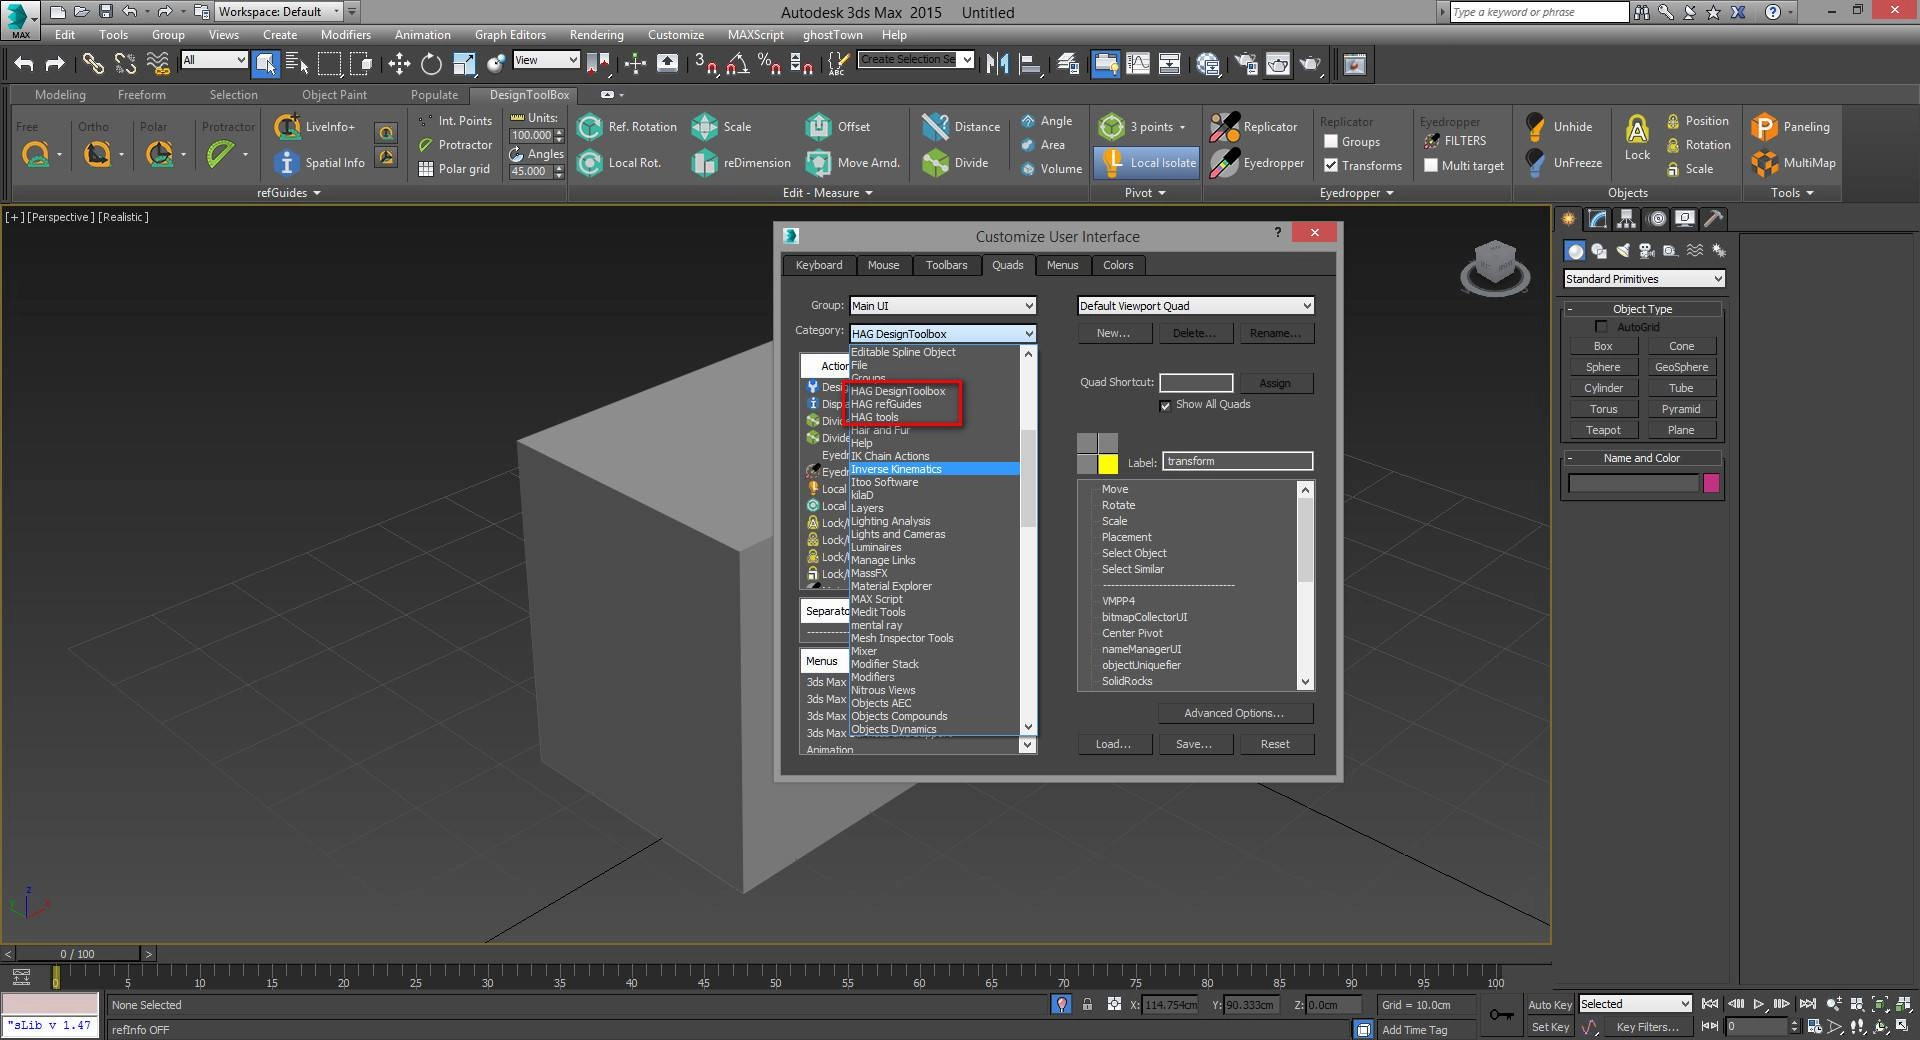
Task: Uncheck the Eyedropper Transforms checkbox
Action: point(1331,166)
